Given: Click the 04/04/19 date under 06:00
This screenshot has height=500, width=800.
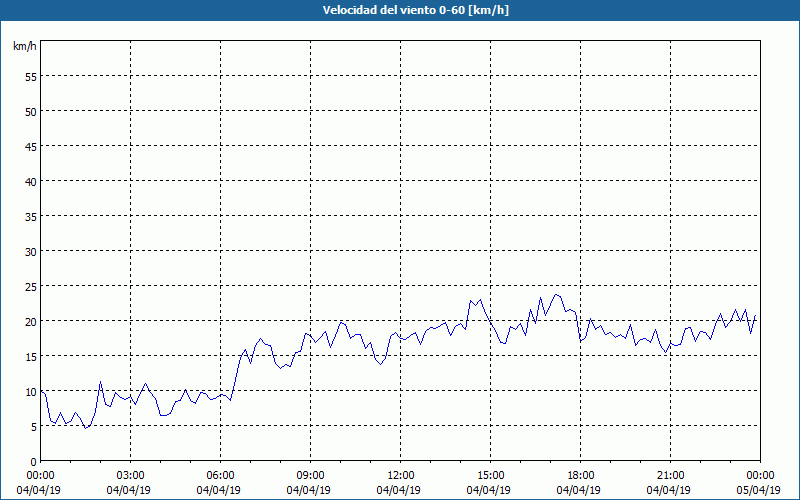Looking at the screenshot, I should tap(219, 490).
